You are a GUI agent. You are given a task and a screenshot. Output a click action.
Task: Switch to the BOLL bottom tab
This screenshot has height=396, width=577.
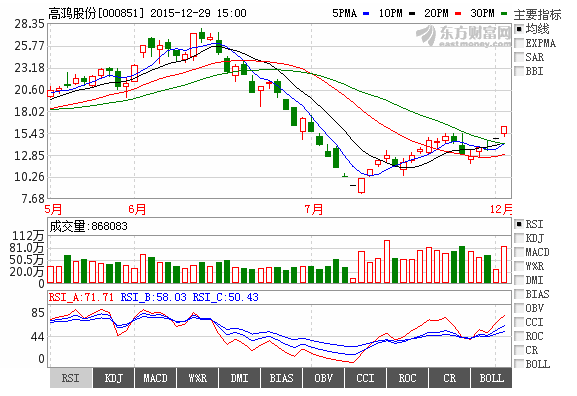pos(491,378)
